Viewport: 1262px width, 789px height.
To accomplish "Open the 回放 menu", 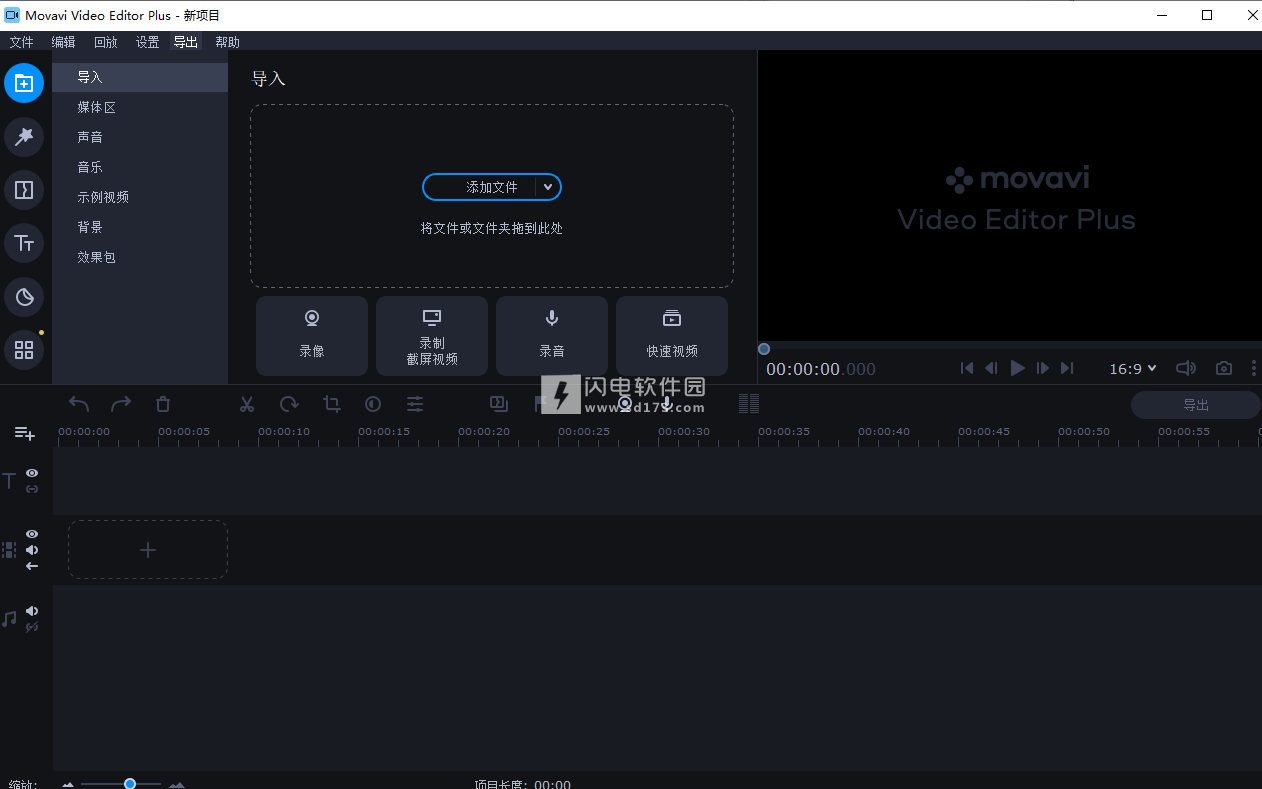I will coord(105,42).
